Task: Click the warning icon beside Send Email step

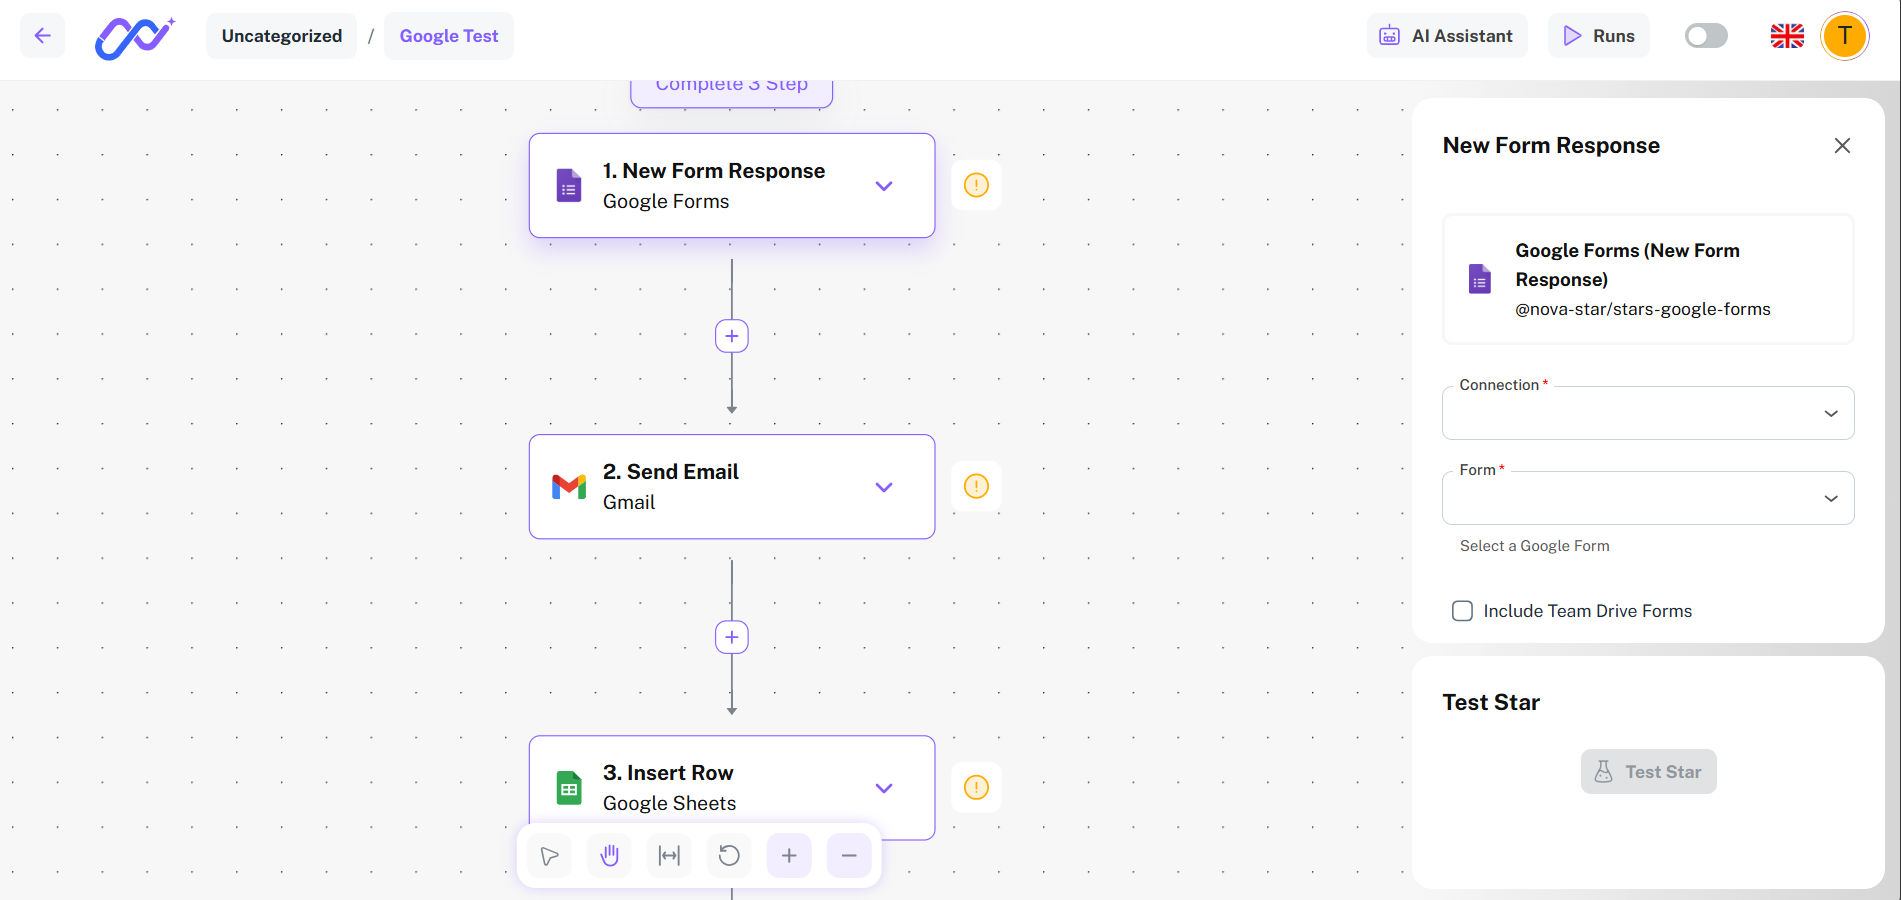Action: pyautogui.click(x=976, y=486)
